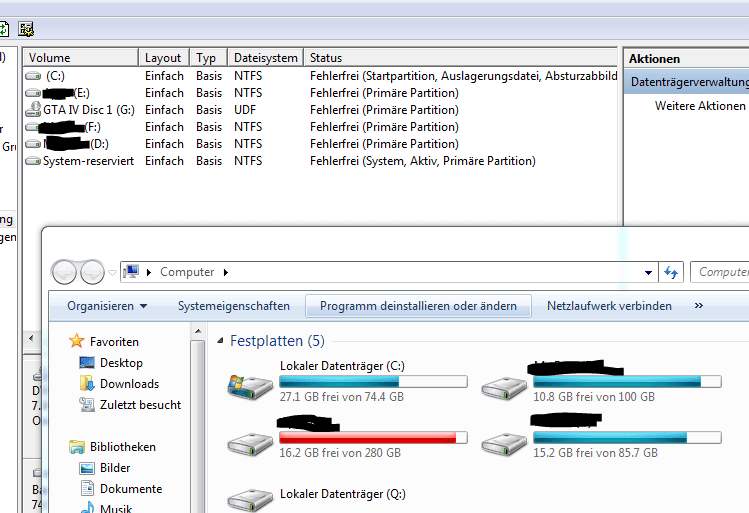Image resolution: width=749 pixels, height=513 pixels.
Task: Click the refresh icon in Disk Management toolbar
Action: 3,29
